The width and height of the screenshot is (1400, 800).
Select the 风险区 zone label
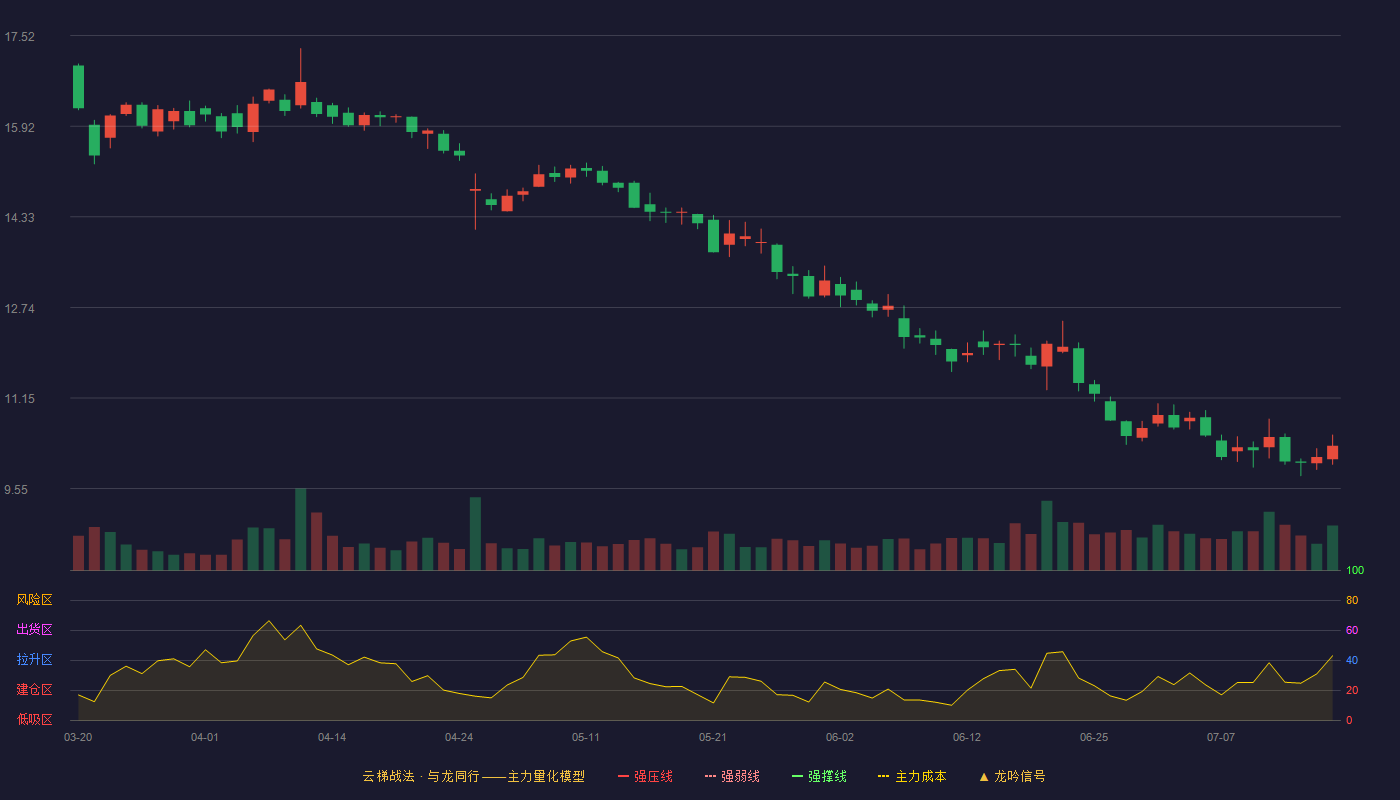(34, 600)
